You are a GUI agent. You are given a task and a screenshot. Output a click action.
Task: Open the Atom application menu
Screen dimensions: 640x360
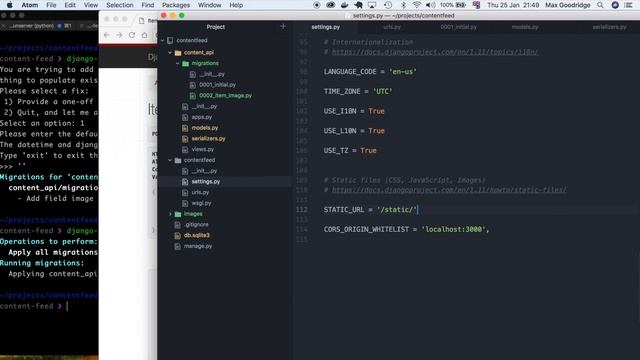[30, 5]
